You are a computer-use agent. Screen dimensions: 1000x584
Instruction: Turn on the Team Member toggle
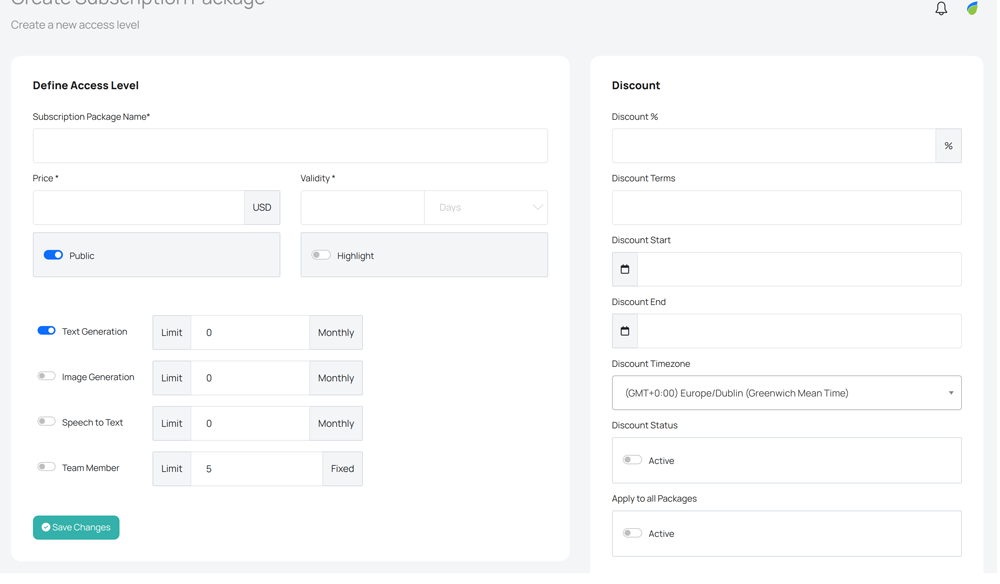47,467
